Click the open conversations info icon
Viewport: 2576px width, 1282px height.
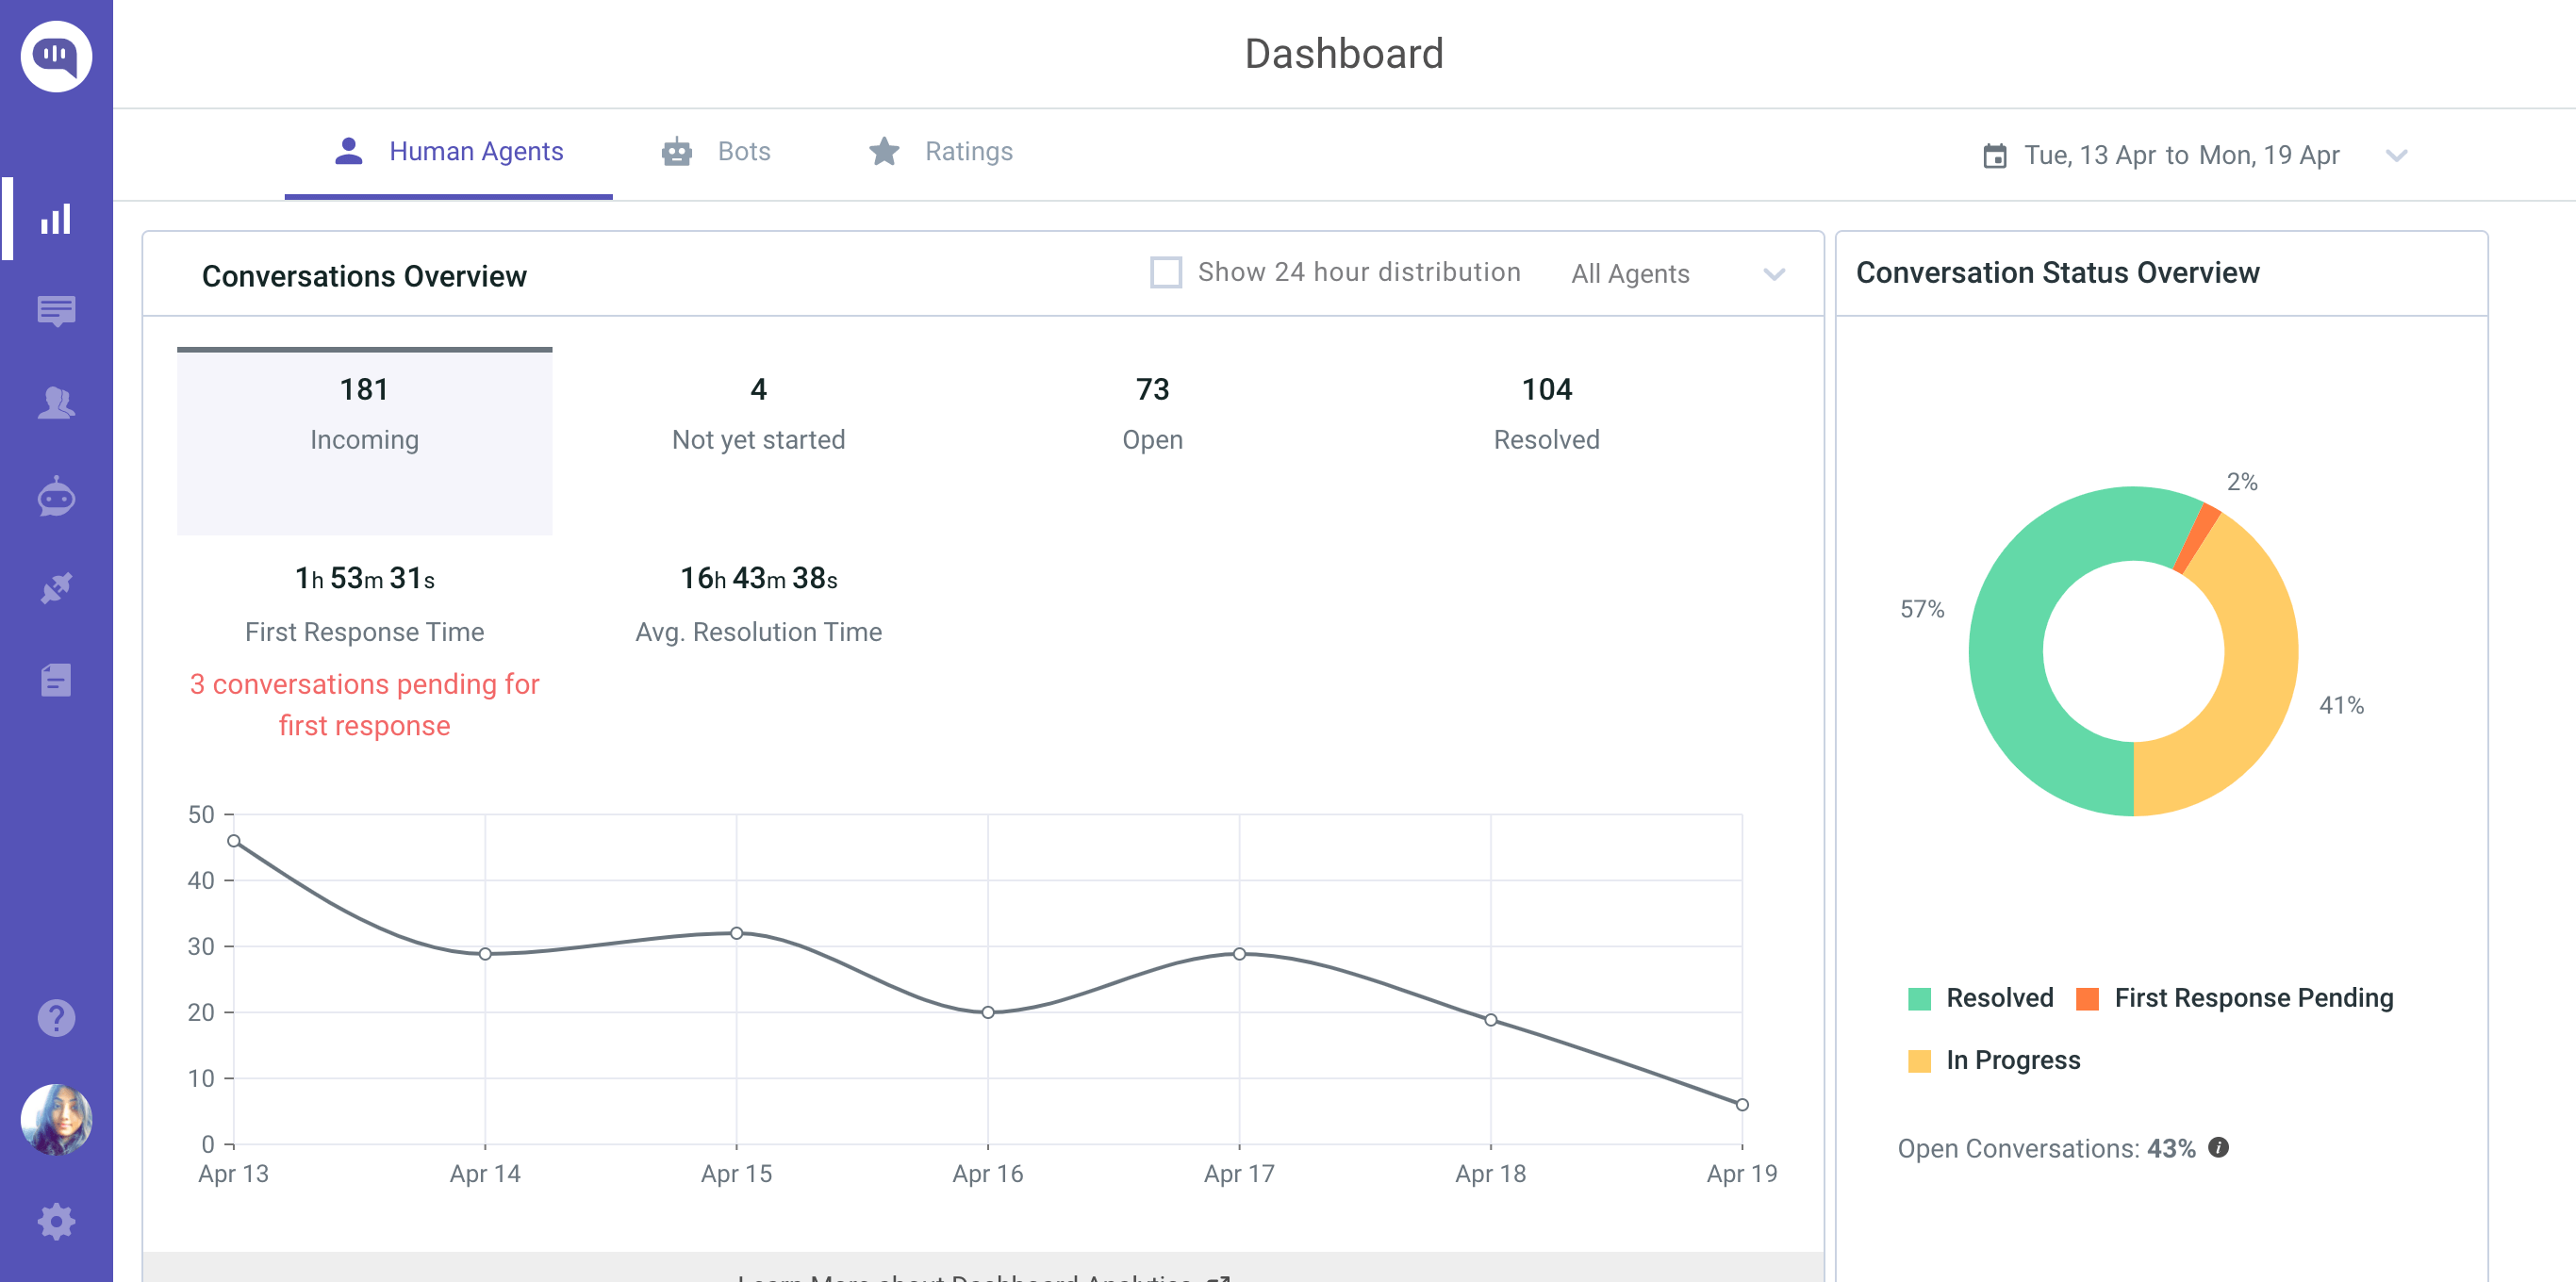(2218, 1147)
